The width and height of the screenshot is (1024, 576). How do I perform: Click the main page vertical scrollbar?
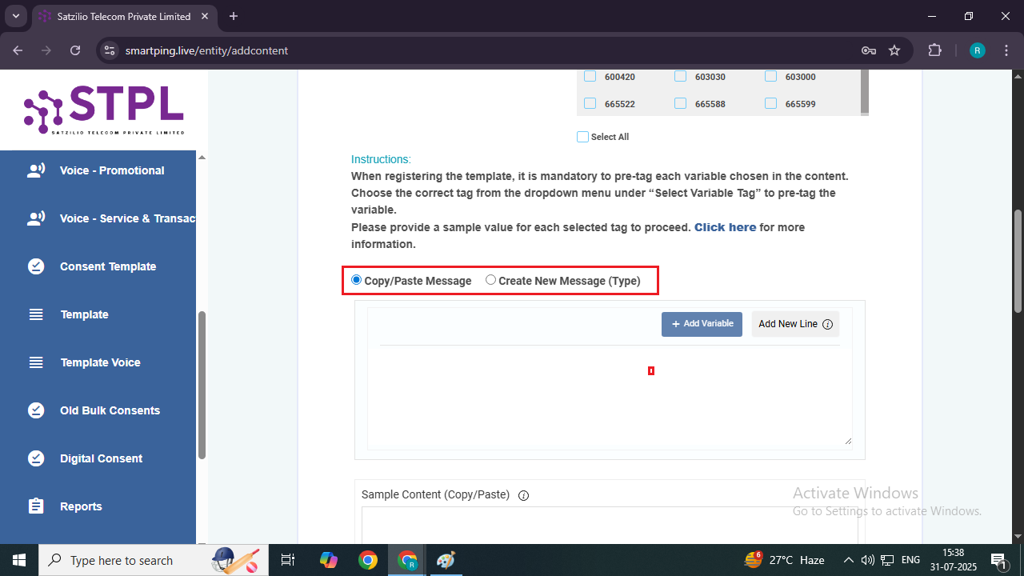pyautogui.click(x=1017, y=261)
